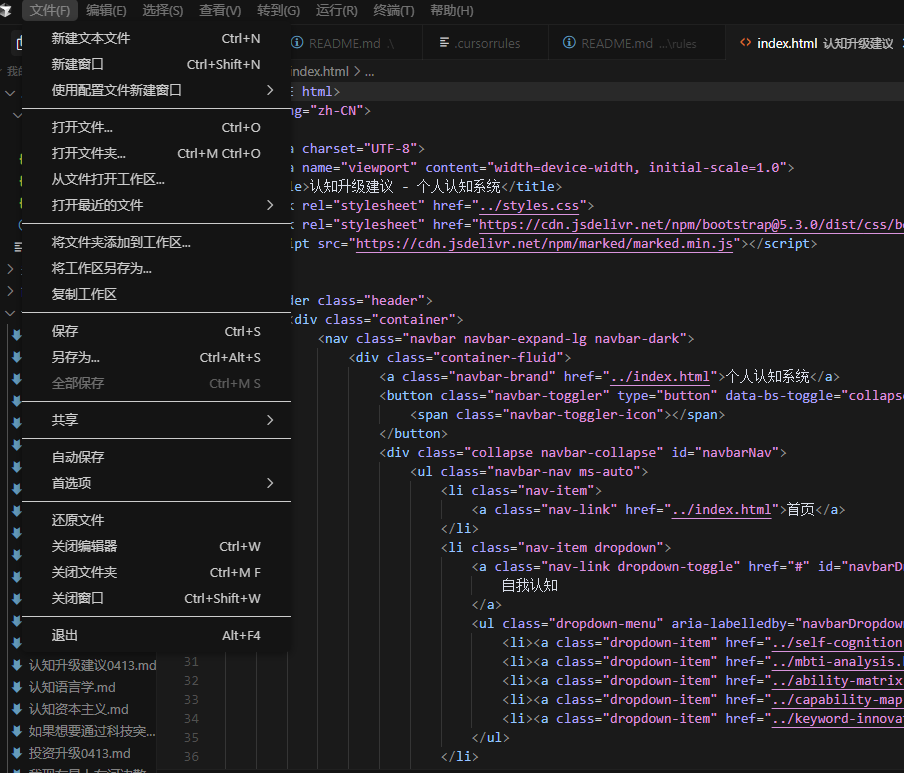
Task: Click the file icon on .cursorrules tab
Action: [445, 42]
